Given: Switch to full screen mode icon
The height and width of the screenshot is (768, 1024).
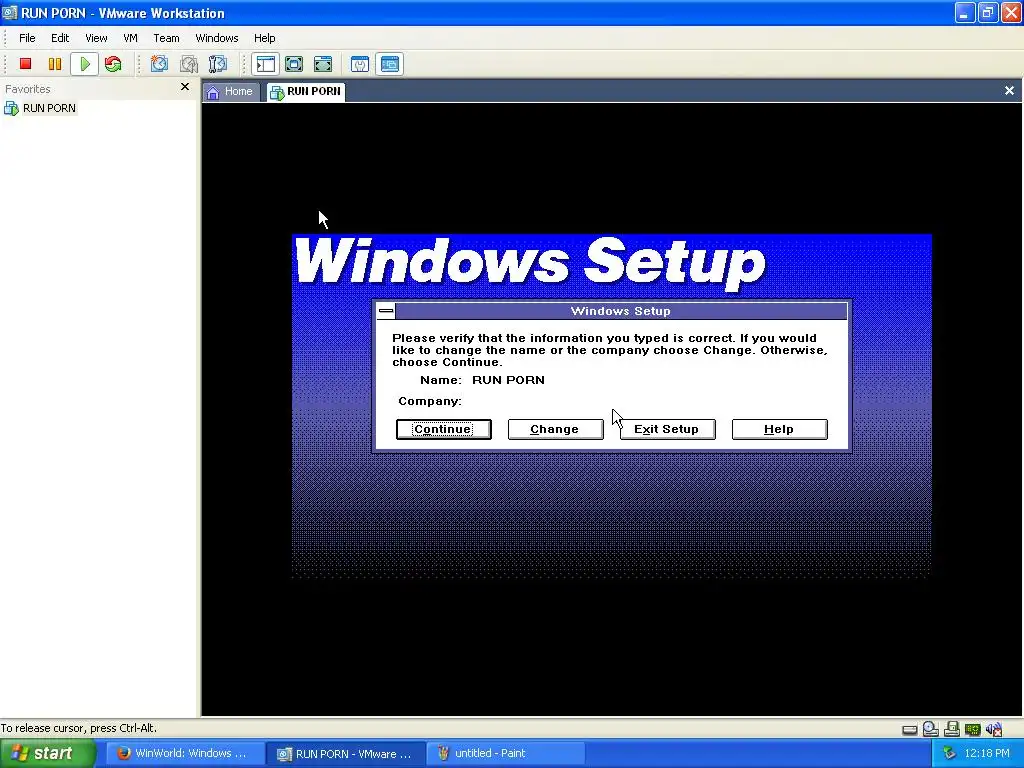Looking at the screenshot, I should [323, 64].
